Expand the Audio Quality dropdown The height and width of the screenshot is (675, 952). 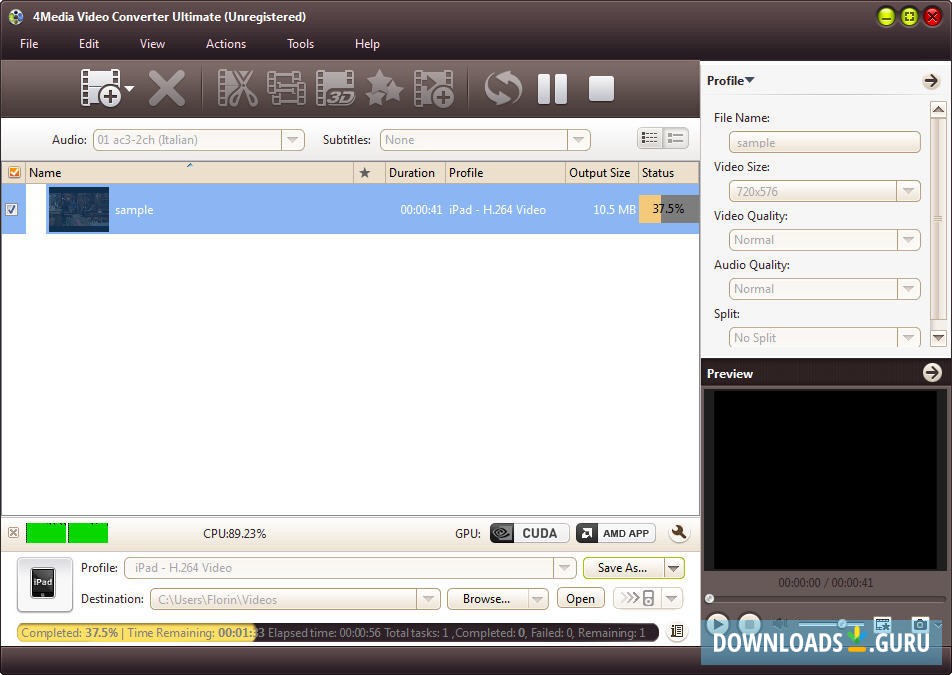908,289
